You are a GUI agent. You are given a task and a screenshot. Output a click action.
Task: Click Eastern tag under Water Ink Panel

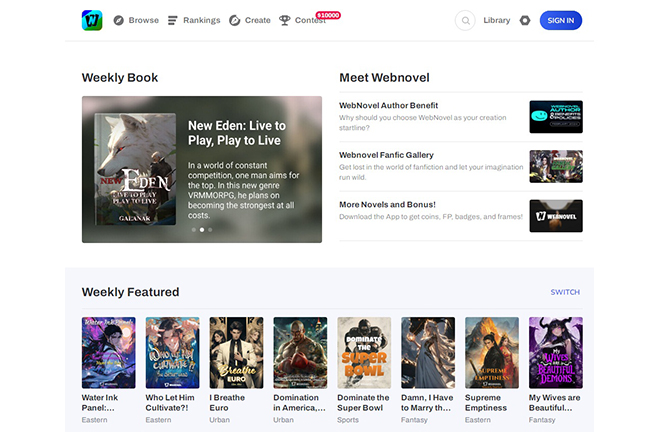95,420
